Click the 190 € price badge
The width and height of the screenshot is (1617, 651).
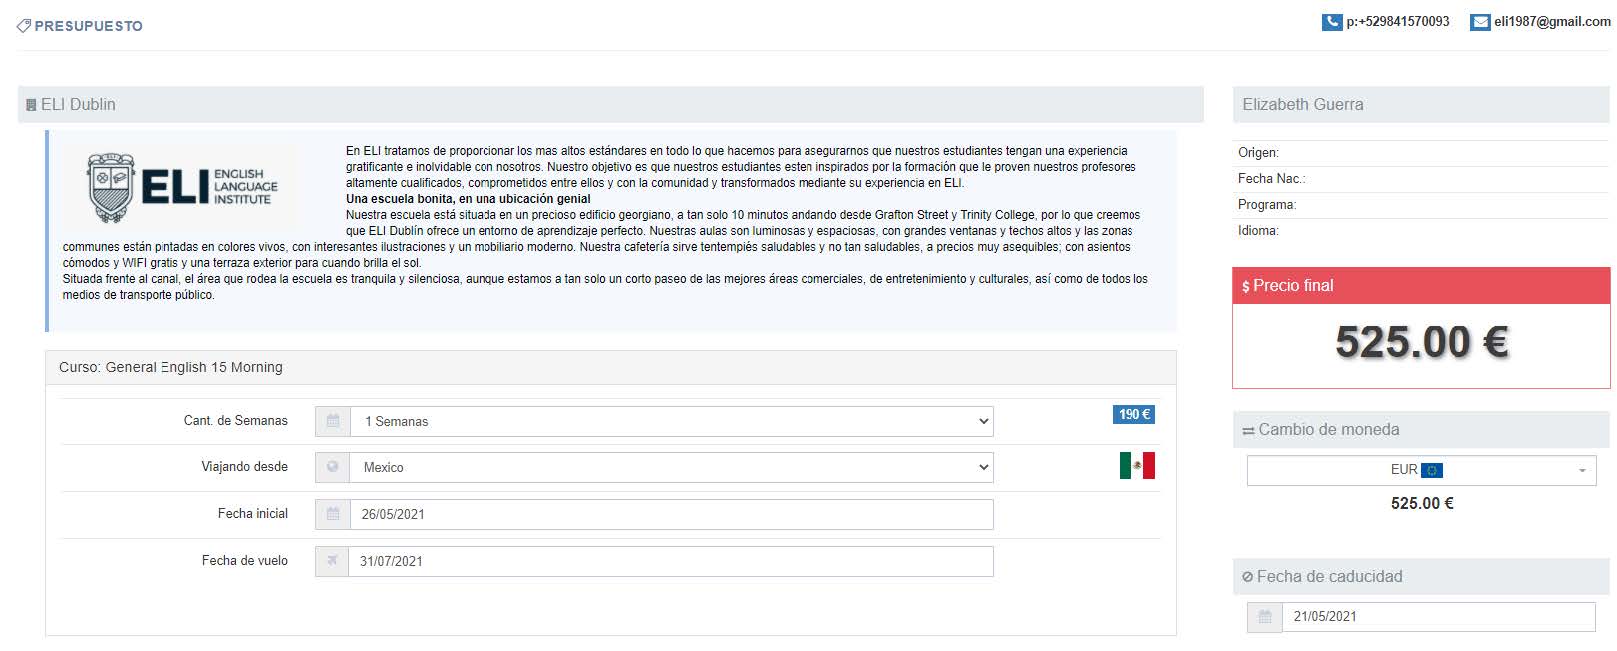pyautogui.click(x=1133, y=414)
